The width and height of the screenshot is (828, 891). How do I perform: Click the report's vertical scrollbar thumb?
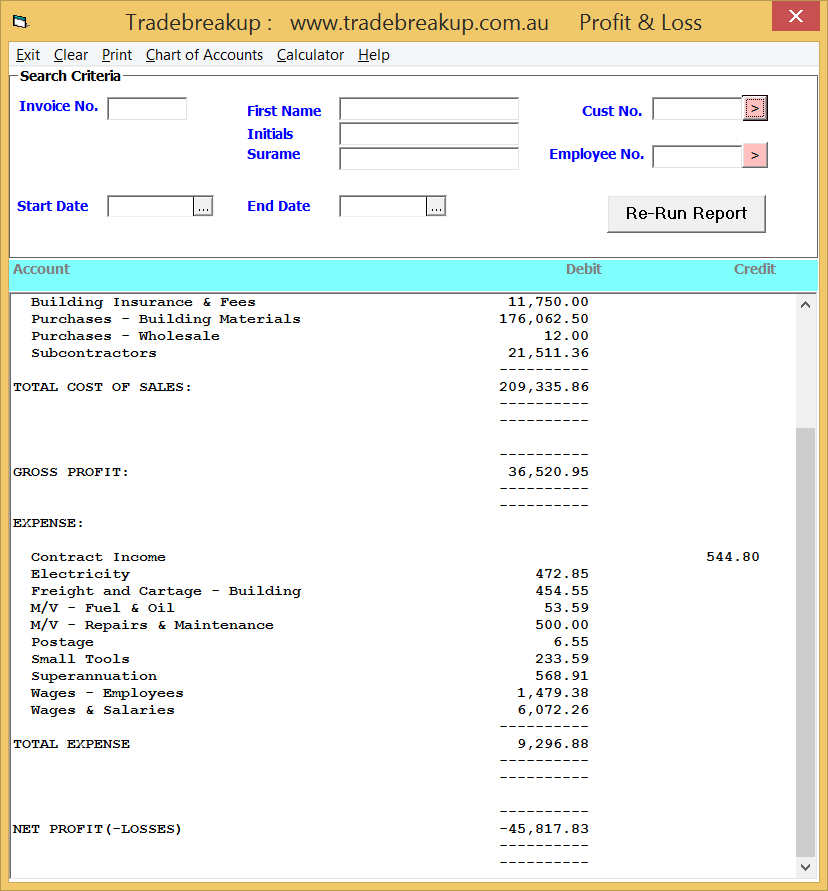pyautogui.click(x=805, y=642)
